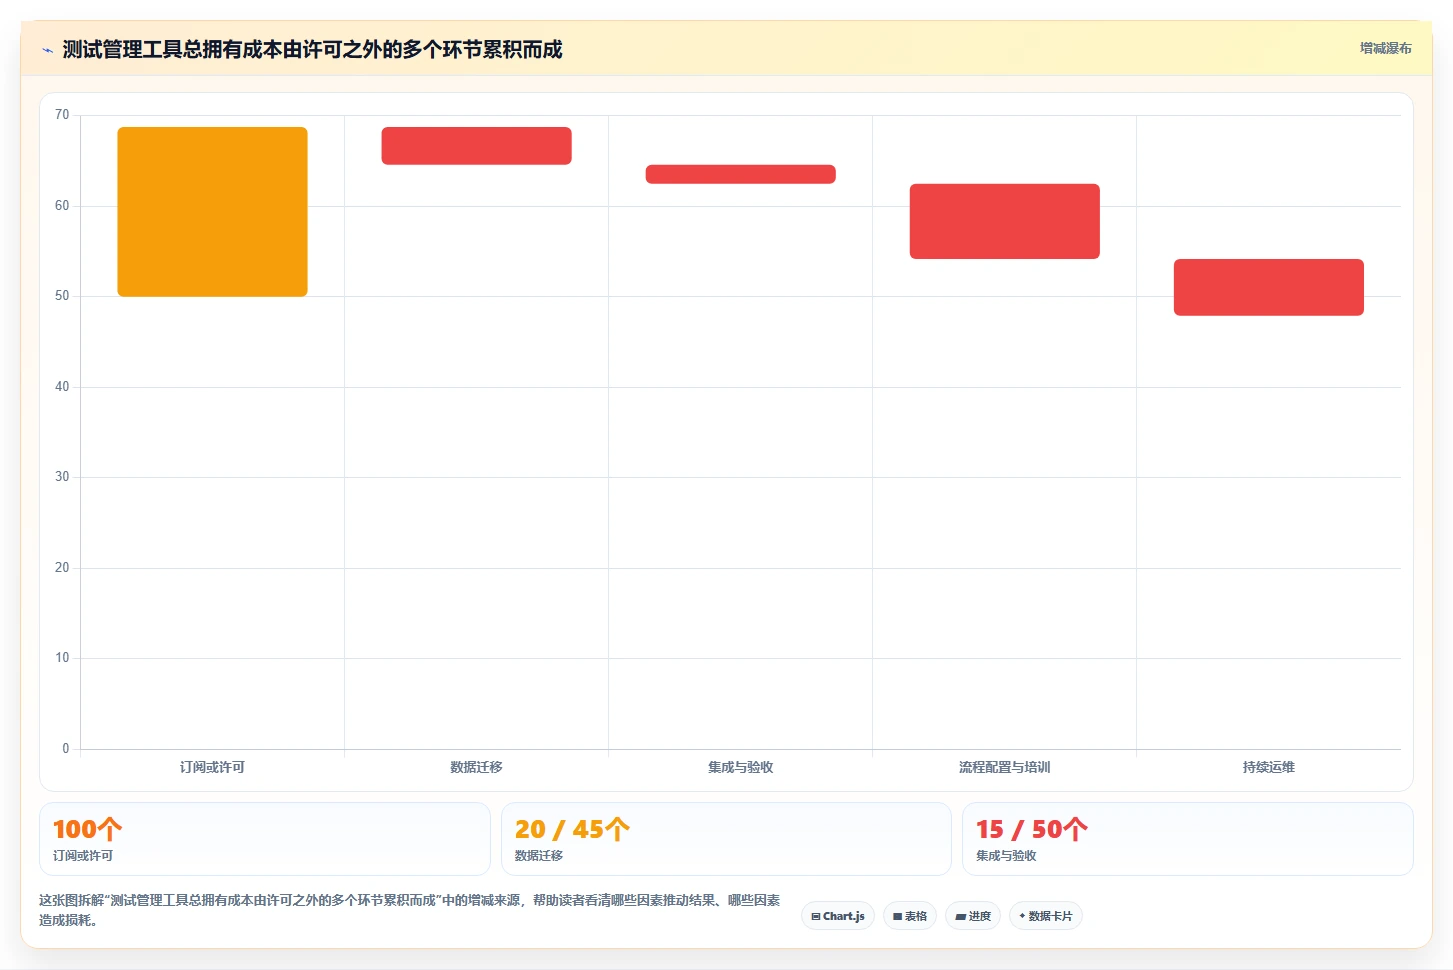Click the x-axis label 数据迁移
This screenshot has width=1453, height=970.
coord(476,767)
